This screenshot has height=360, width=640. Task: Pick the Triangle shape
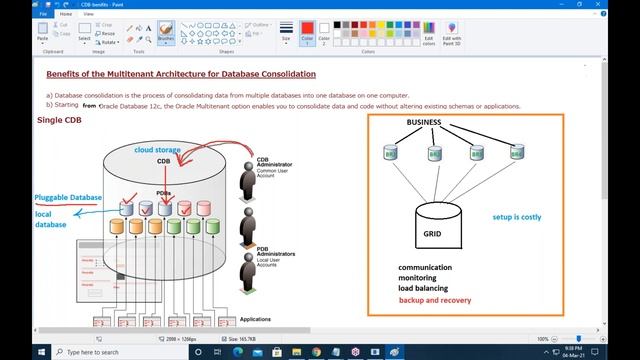232,25
